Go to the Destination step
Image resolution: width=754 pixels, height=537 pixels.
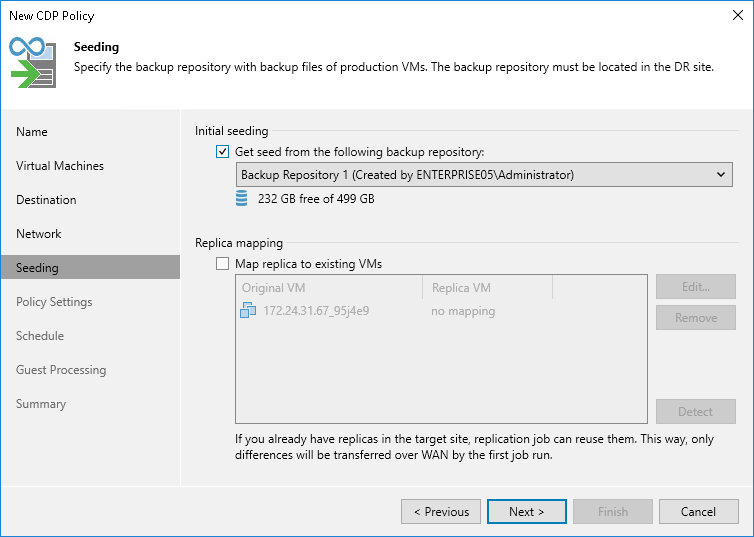point(46,200)
